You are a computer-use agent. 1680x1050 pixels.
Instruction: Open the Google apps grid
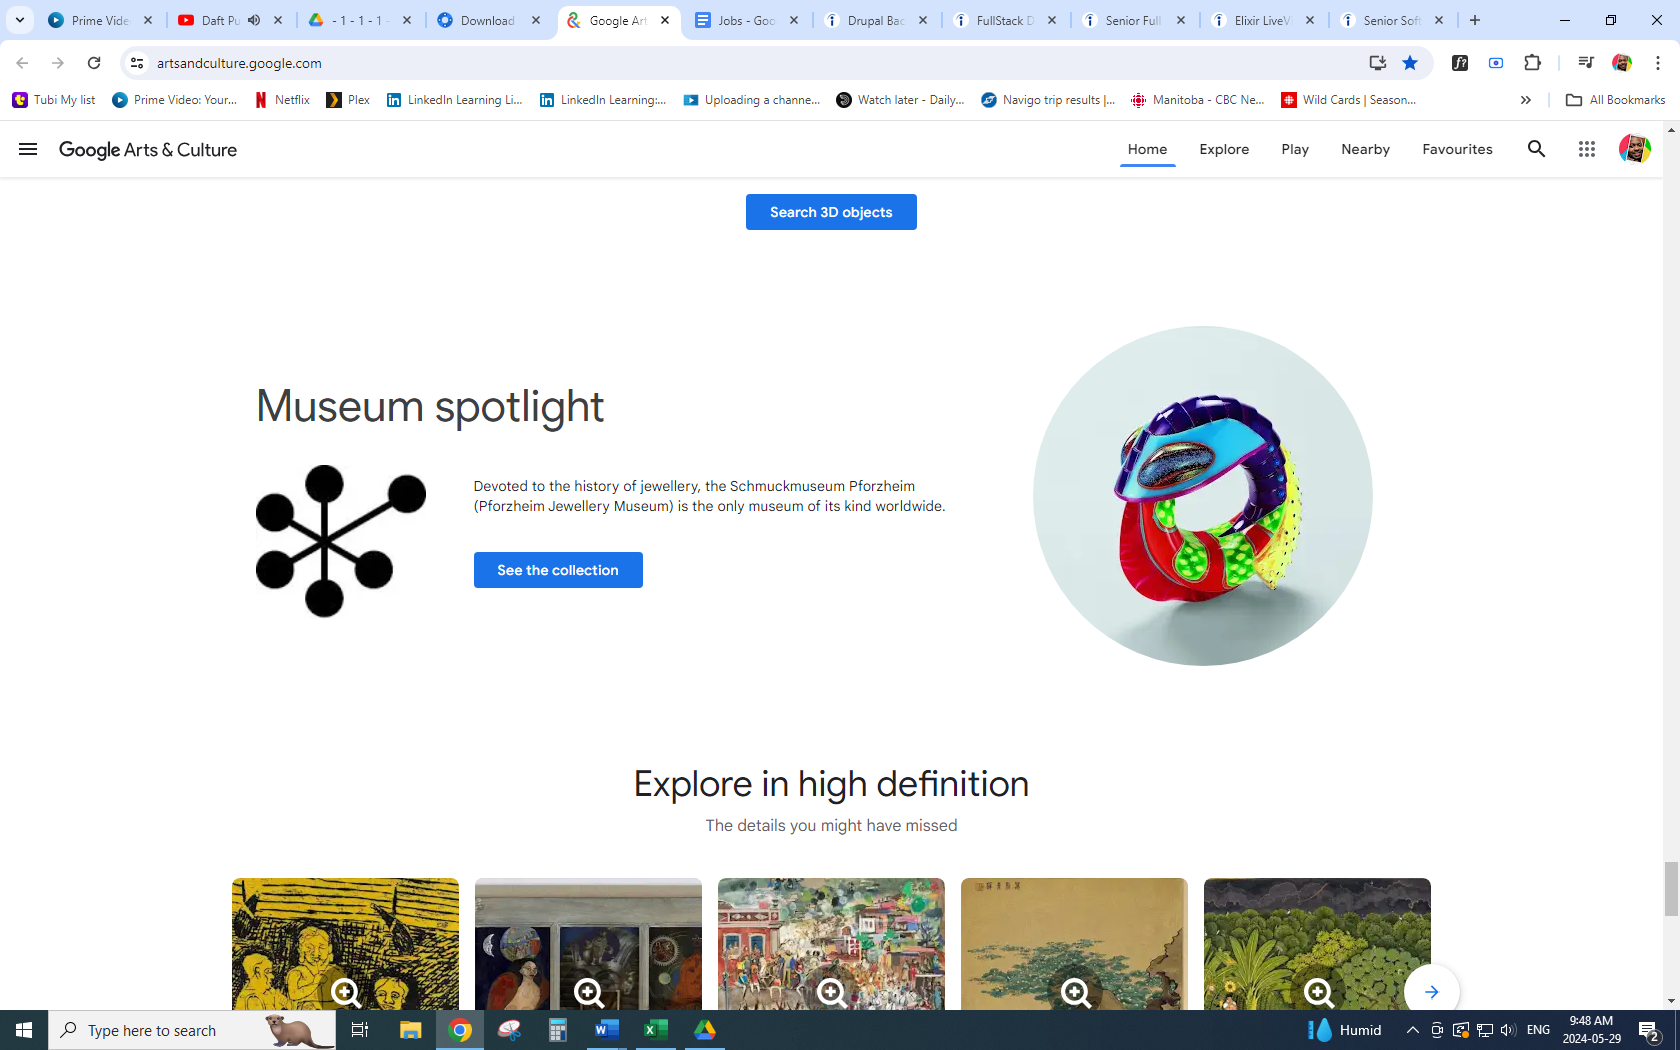(1586, 149)
